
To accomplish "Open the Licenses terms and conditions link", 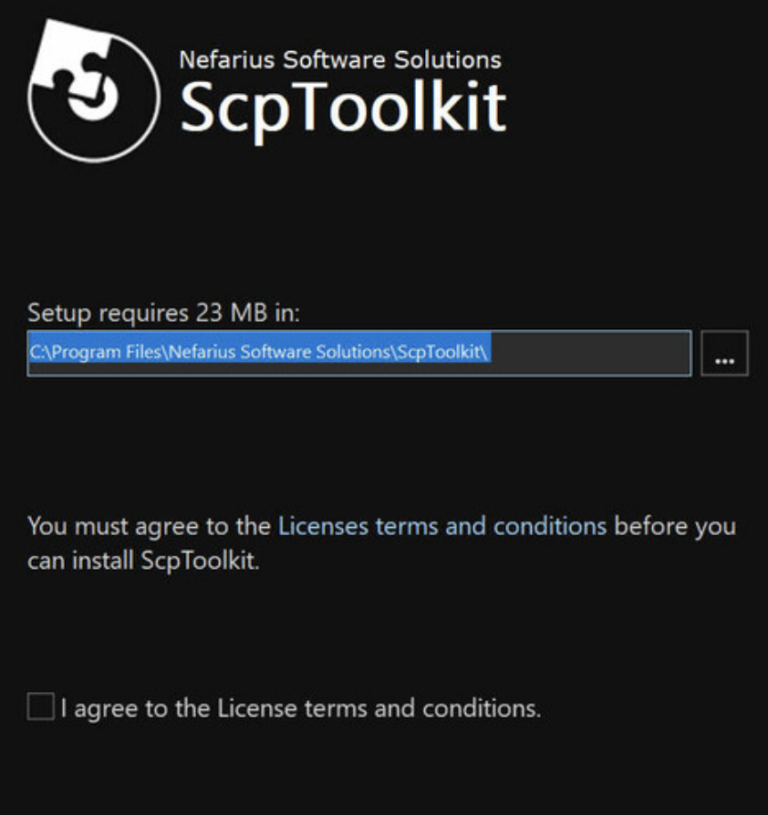I will pos(442,526).
